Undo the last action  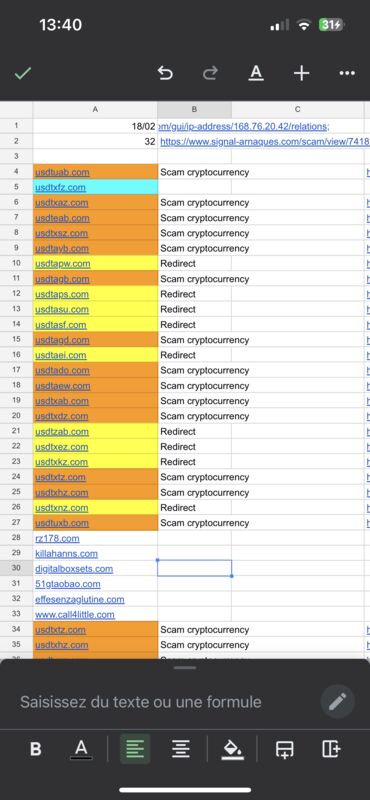coord(165,73)
